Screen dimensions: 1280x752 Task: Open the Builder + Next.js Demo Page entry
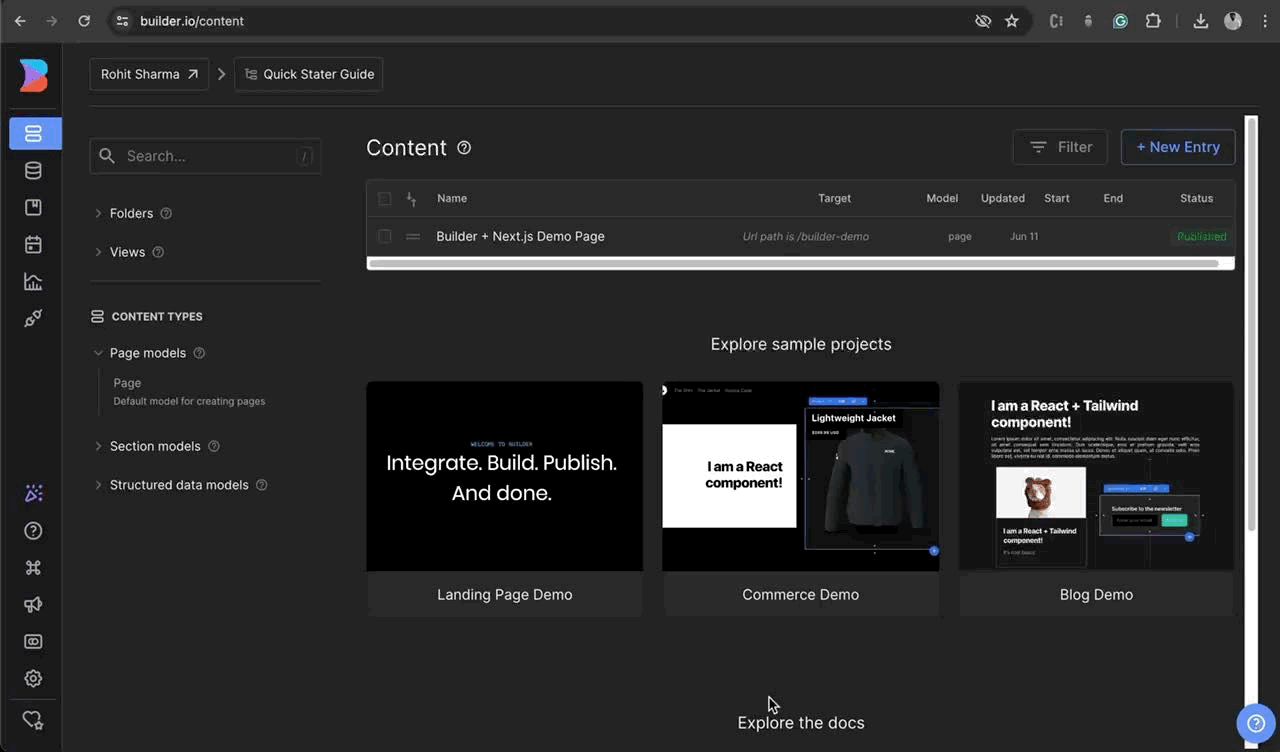coord(520,237)
